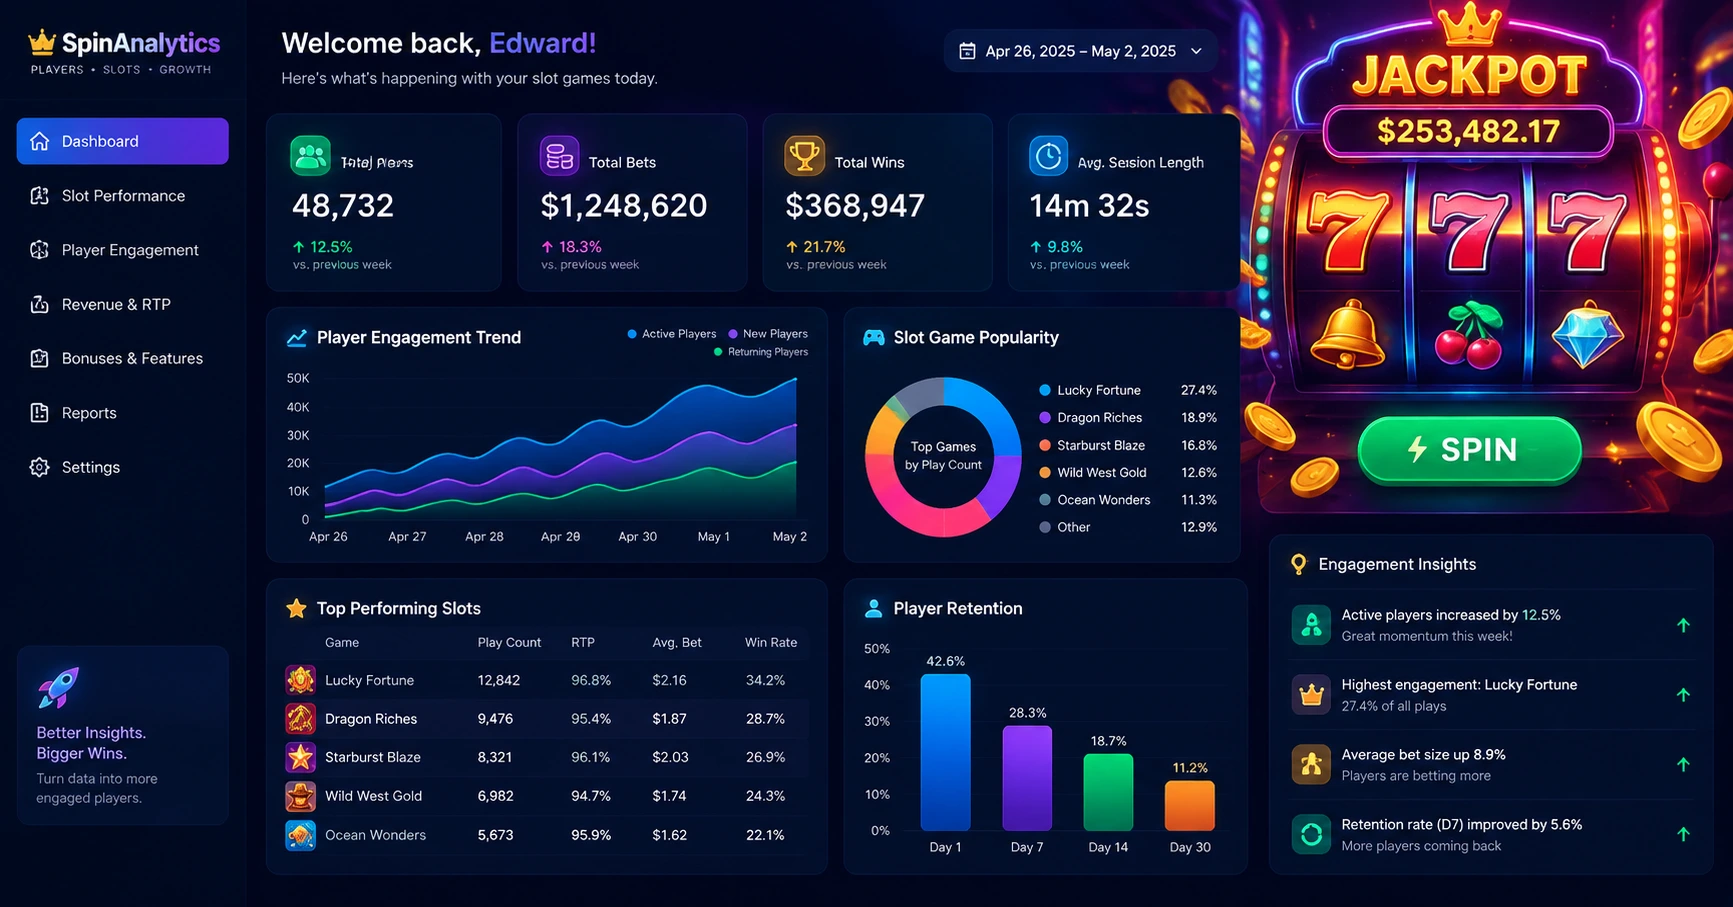1733x907 pixels.
Task: Click the Day 1 retention bar
Action: [945, 752]
